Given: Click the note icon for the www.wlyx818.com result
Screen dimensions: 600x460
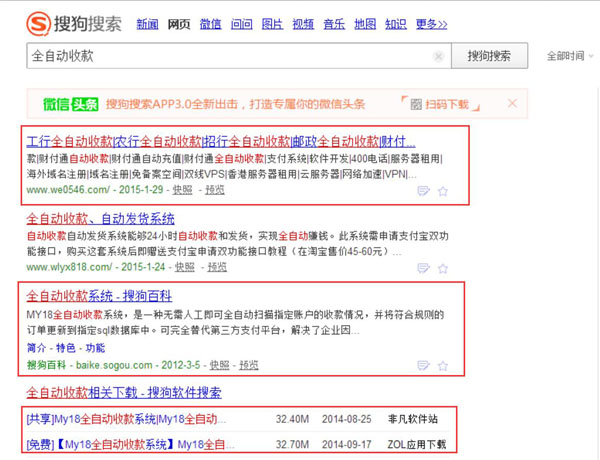Looking at the screenshot, I should tap(423, 268).
